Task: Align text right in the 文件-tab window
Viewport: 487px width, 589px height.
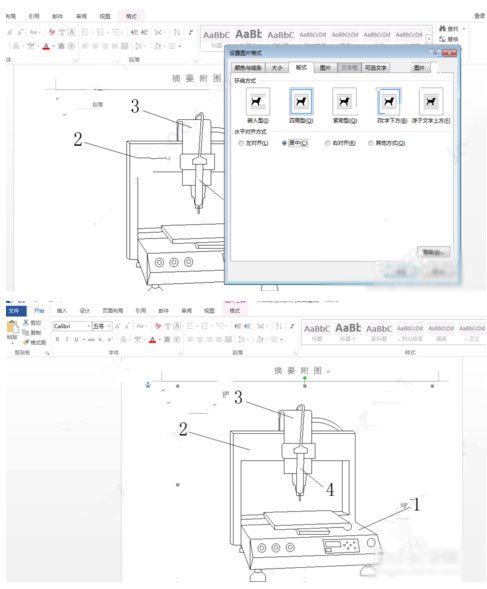Action: (x=209, y=340)
